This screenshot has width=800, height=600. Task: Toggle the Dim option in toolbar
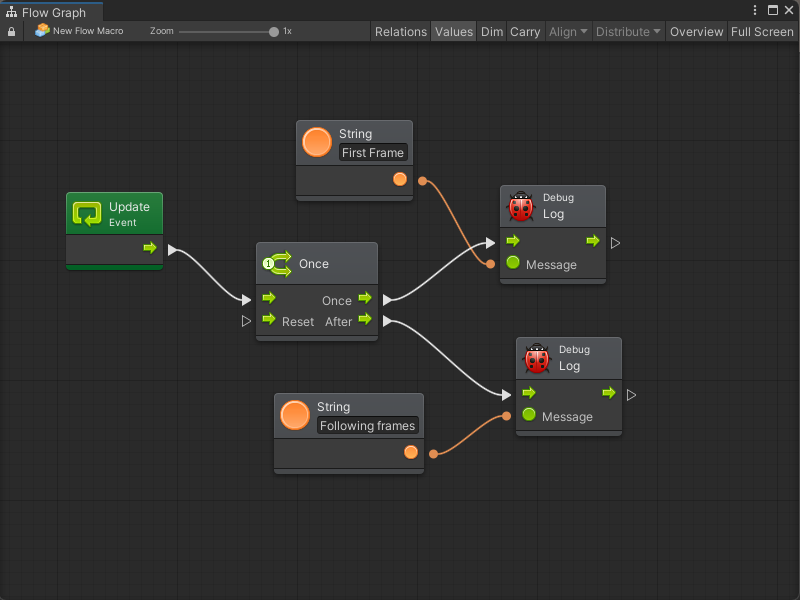(492, 32)
